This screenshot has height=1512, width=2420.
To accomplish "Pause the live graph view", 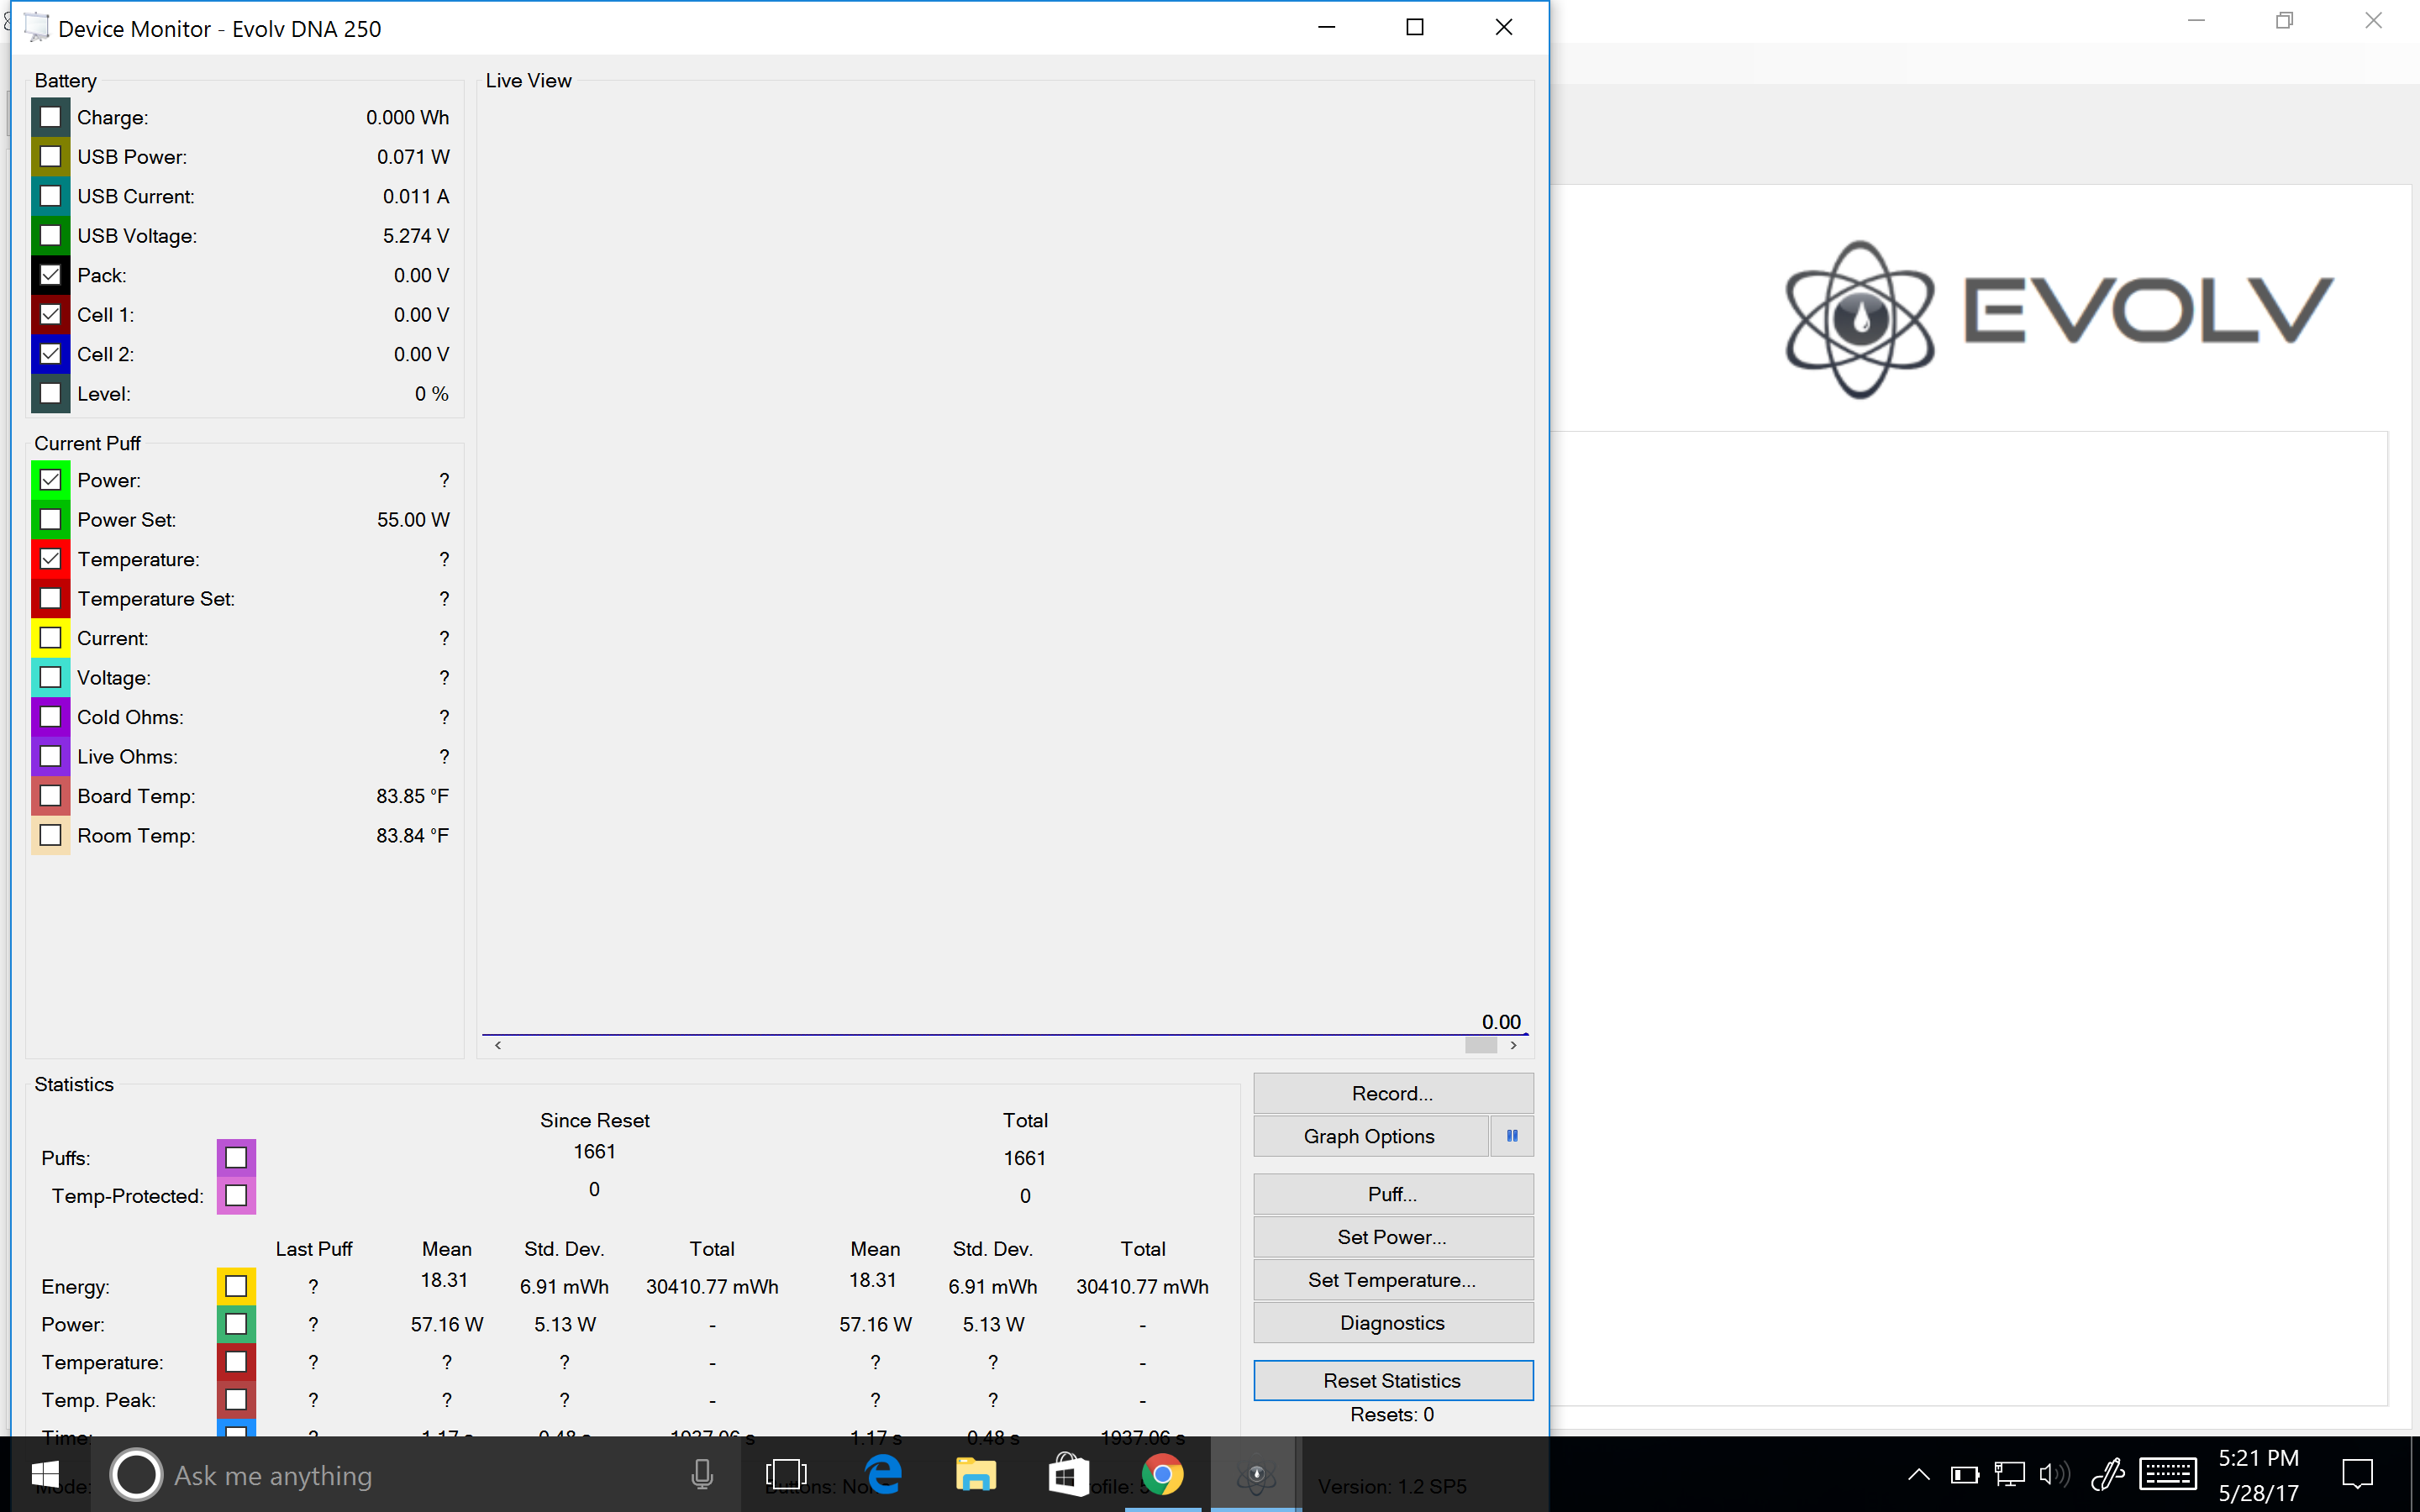I will point(1511,1136).
